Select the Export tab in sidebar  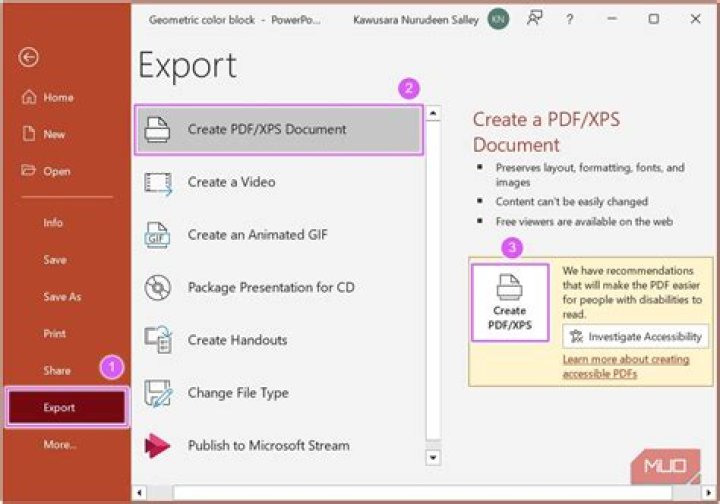click(67, 407)
